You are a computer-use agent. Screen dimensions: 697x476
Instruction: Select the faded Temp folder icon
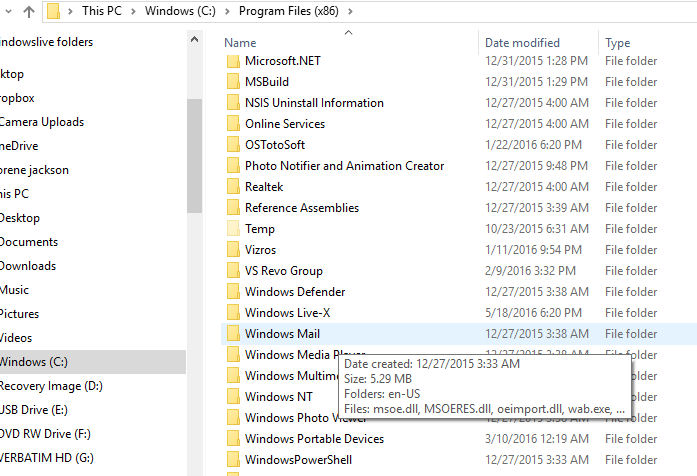[x=233, y=228]
